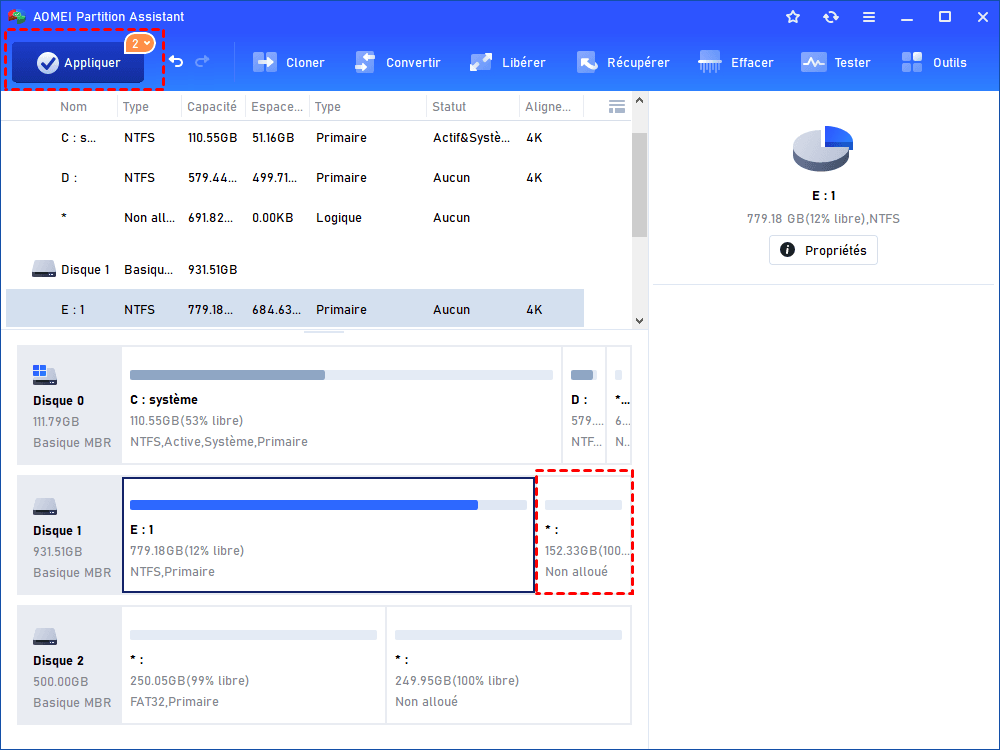Select the small unallocated block on Disque 0
This screenshot has height=750, width=1000.
coord(619,405)
